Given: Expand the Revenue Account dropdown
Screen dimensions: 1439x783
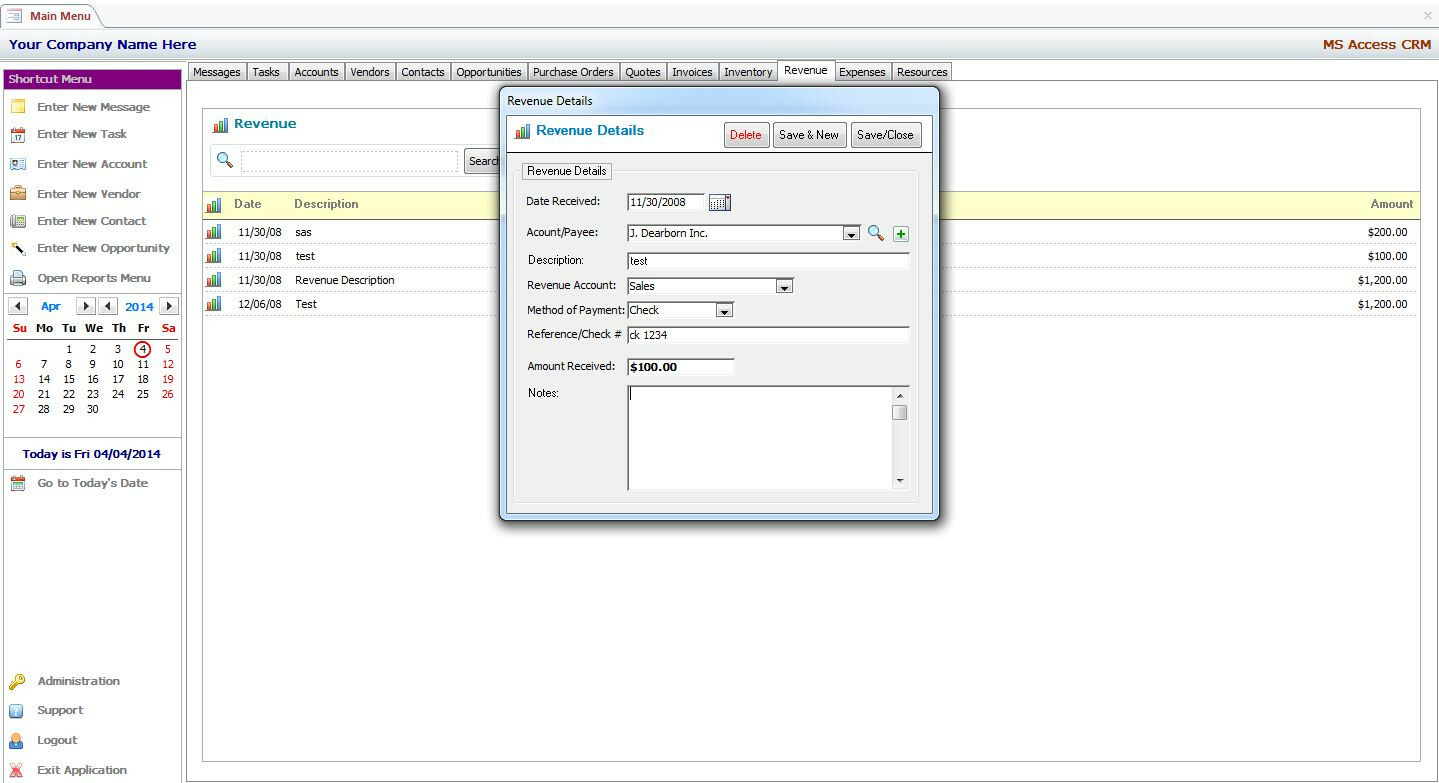Looking at the screenshot, I should (785, 287).
